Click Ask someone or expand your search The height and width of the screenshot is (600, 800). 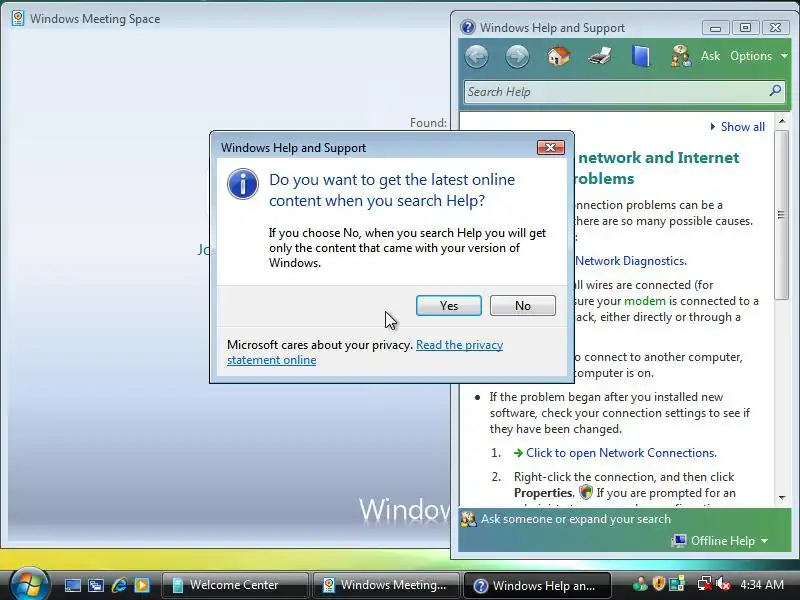click(x=576, y=519)
